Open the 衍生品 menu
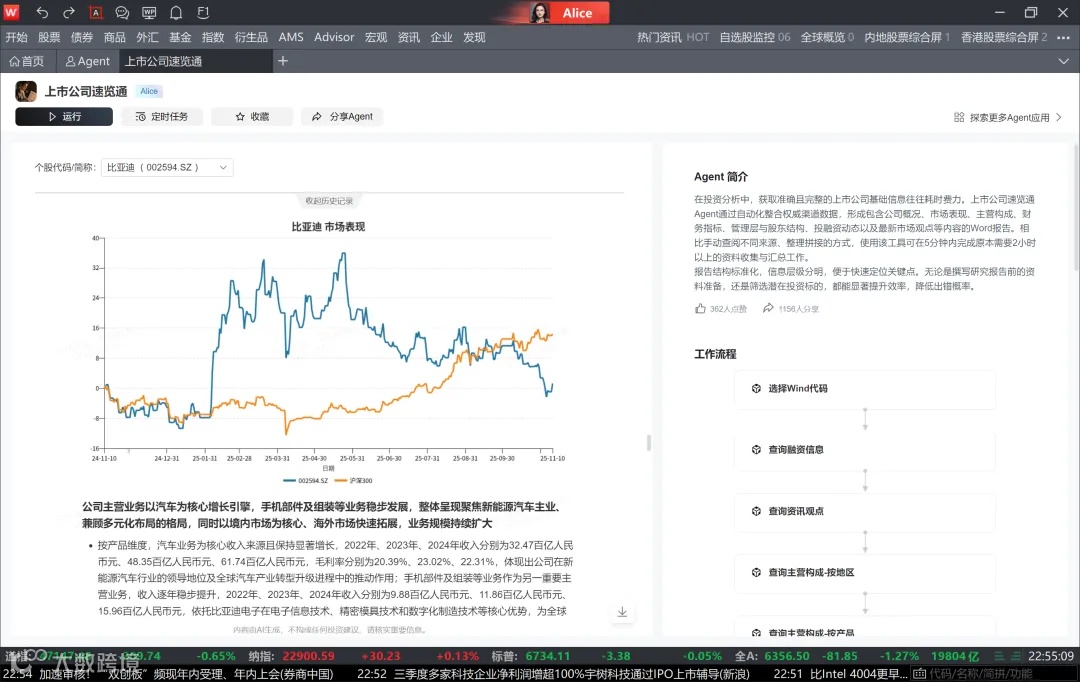1080x682 pixels. (x=251, y=37)
